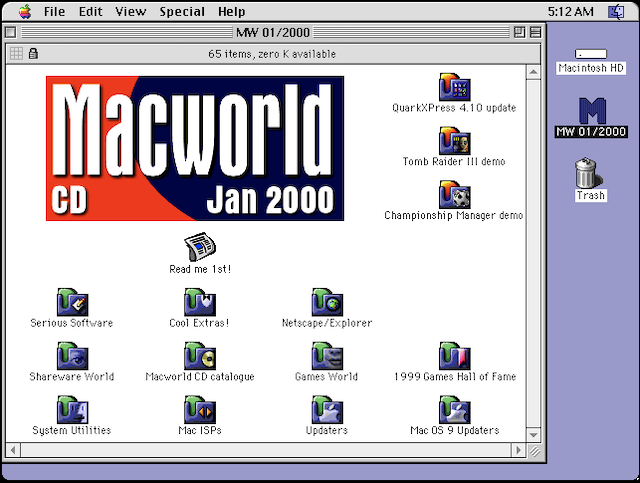This screenshot has height=483, width=640.
Task: Select the Serious Software folder icon
Action: 72,302
